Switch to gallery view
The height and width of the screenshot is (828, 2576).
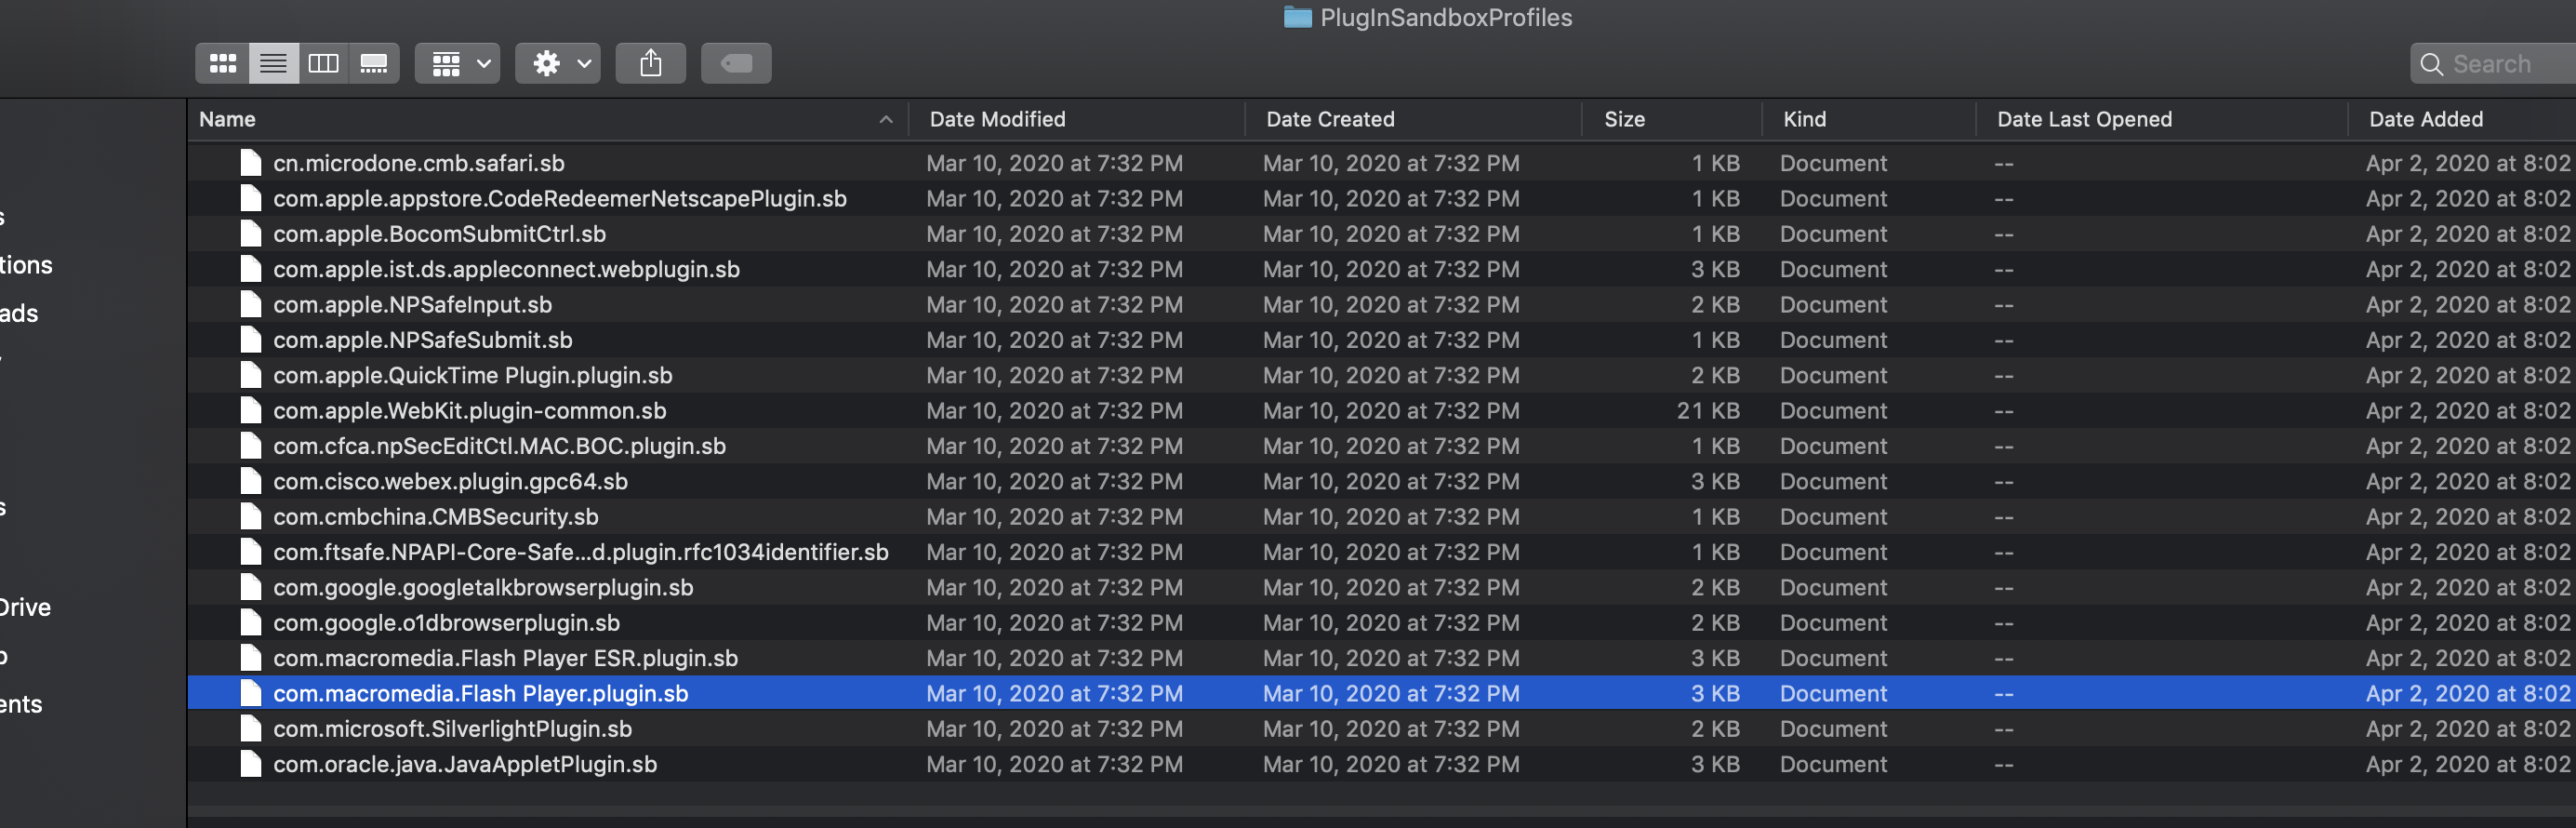pos(374,64)
